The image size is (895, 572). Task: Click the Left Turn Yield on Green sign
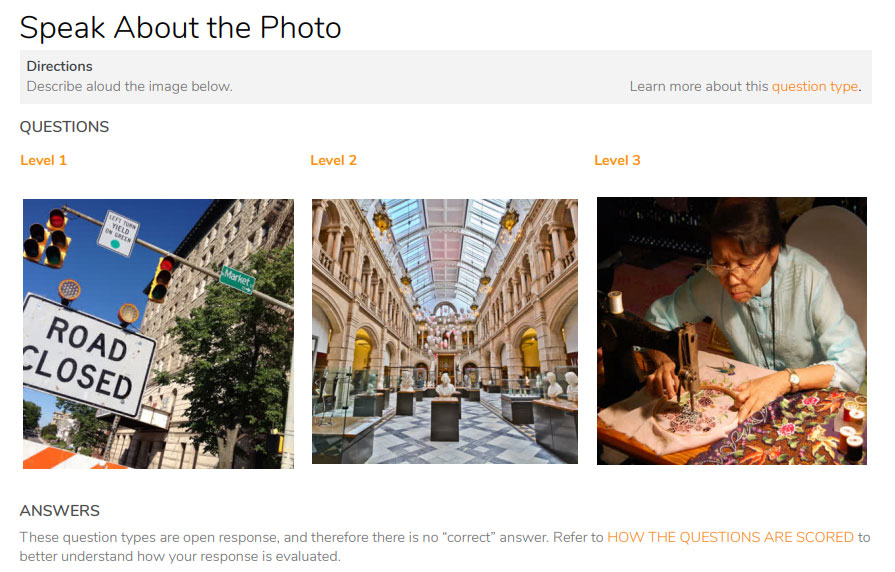[119, 233]
